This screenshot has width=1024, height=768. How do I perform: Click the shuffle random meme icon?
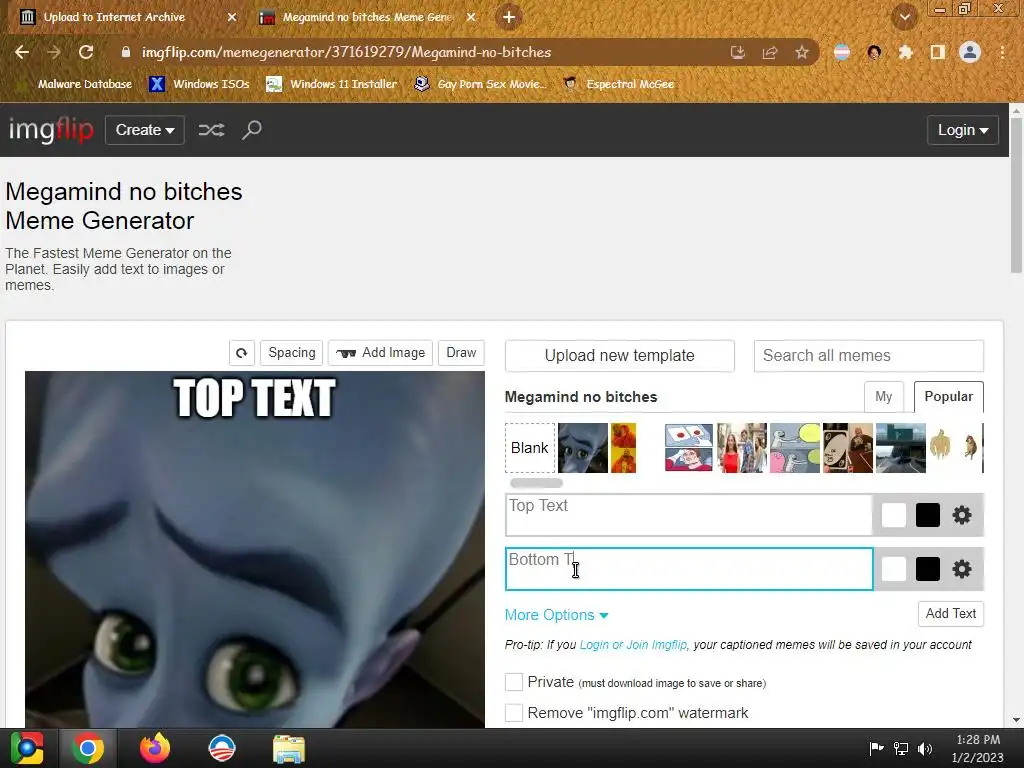point(212,130)
